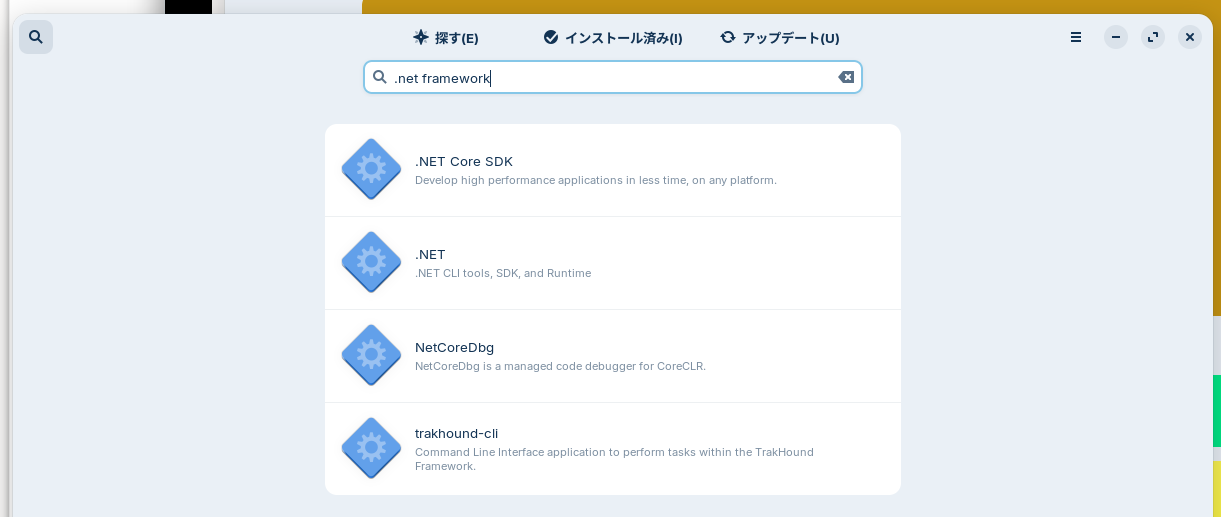This screenshot has width=1221, height=517.
Task: Open the hamburger main menu
Action: click(x=1076, y=37)
